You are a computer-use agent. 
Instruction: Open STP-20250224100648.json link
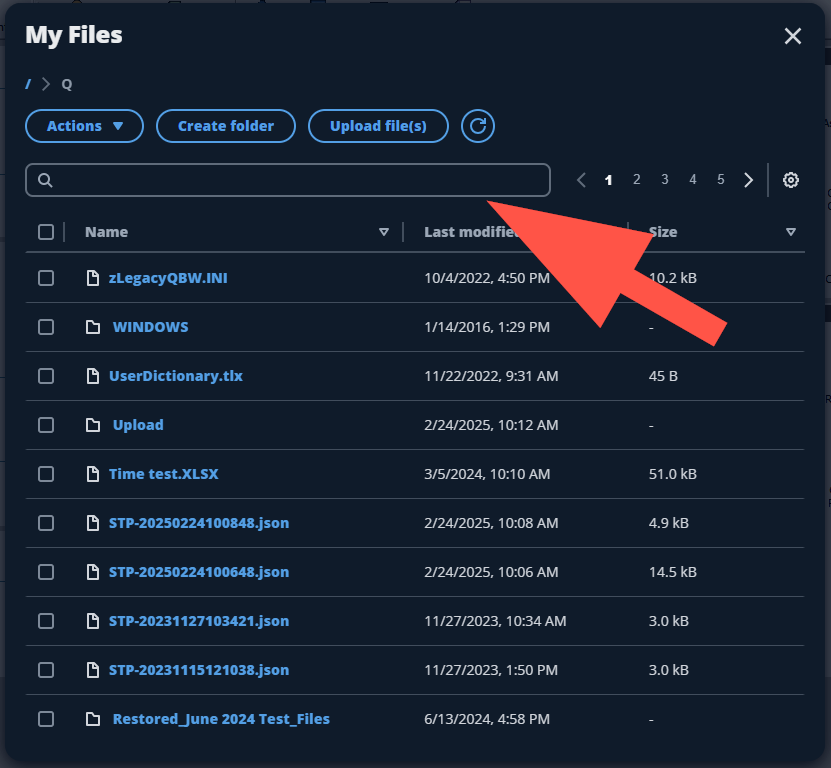pos(199,572)
